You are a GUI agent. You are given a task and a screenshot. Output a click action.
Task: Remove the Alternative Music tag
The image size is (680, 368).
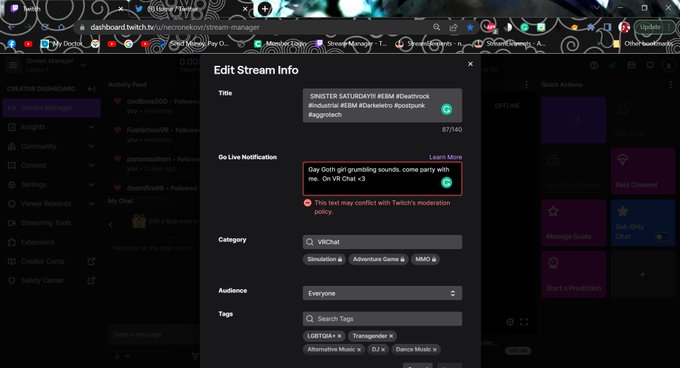[359, 349]
